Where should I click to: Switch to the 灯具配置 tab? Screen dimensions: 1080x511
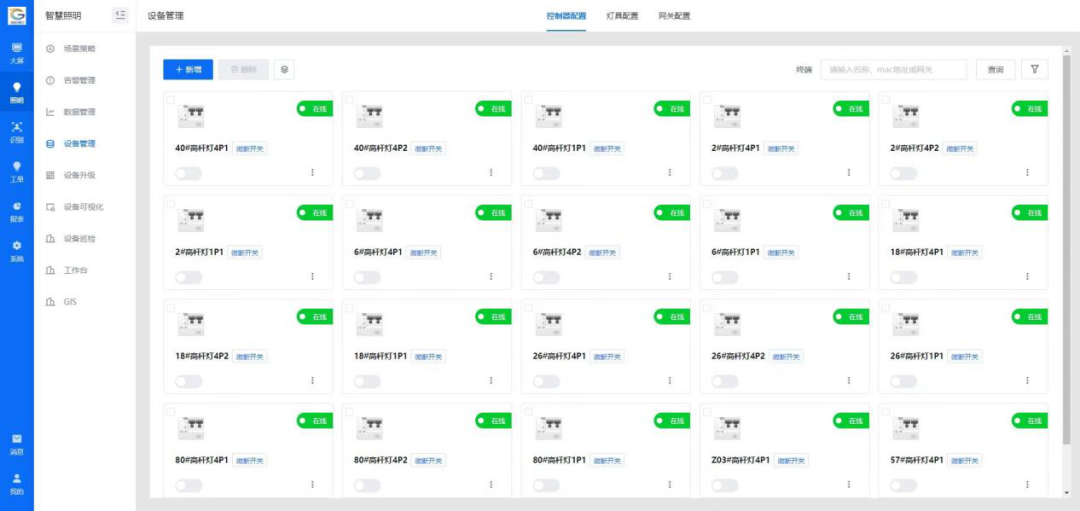[x=622, y=16]
